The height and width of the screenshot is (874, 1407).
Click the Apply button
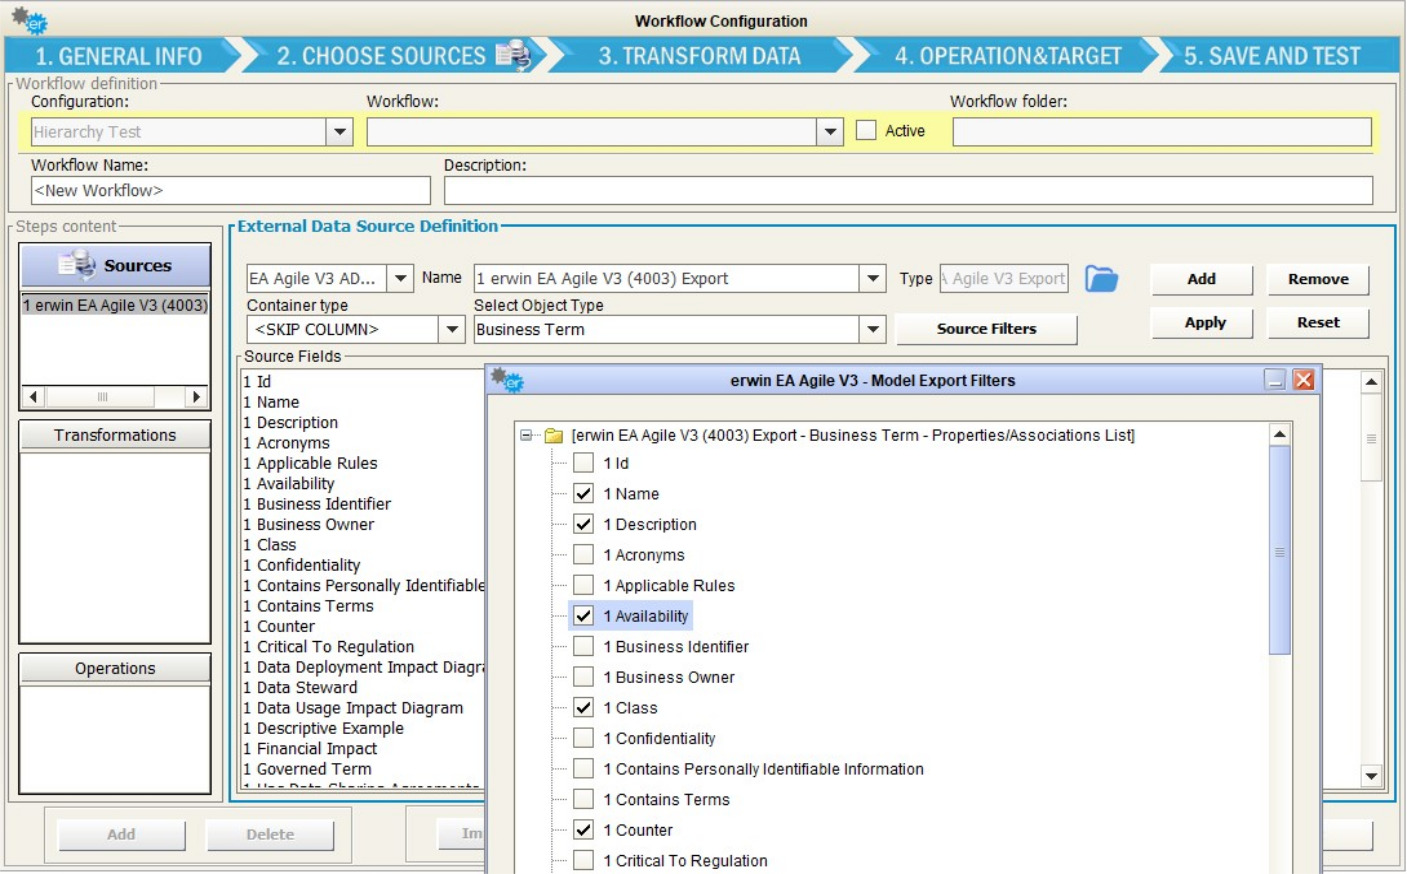click(x=1204, y=323)
